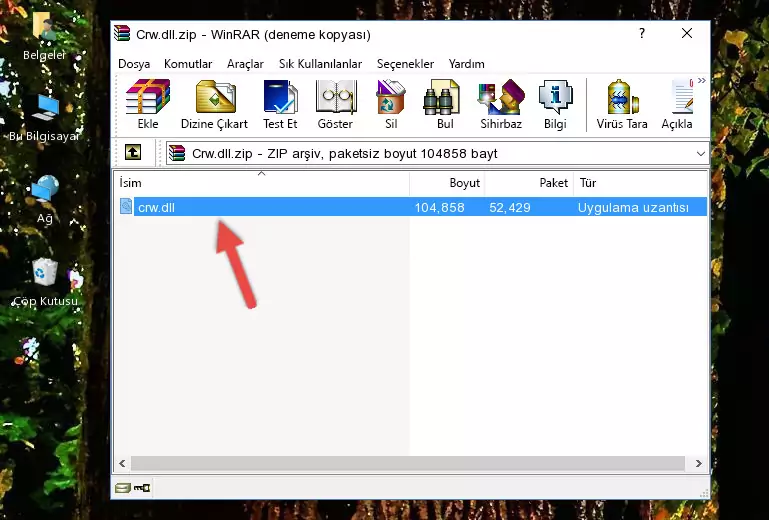Click the drive icon in status bar
Viewport: 769px width, 520px height.
tap(123, 488)
